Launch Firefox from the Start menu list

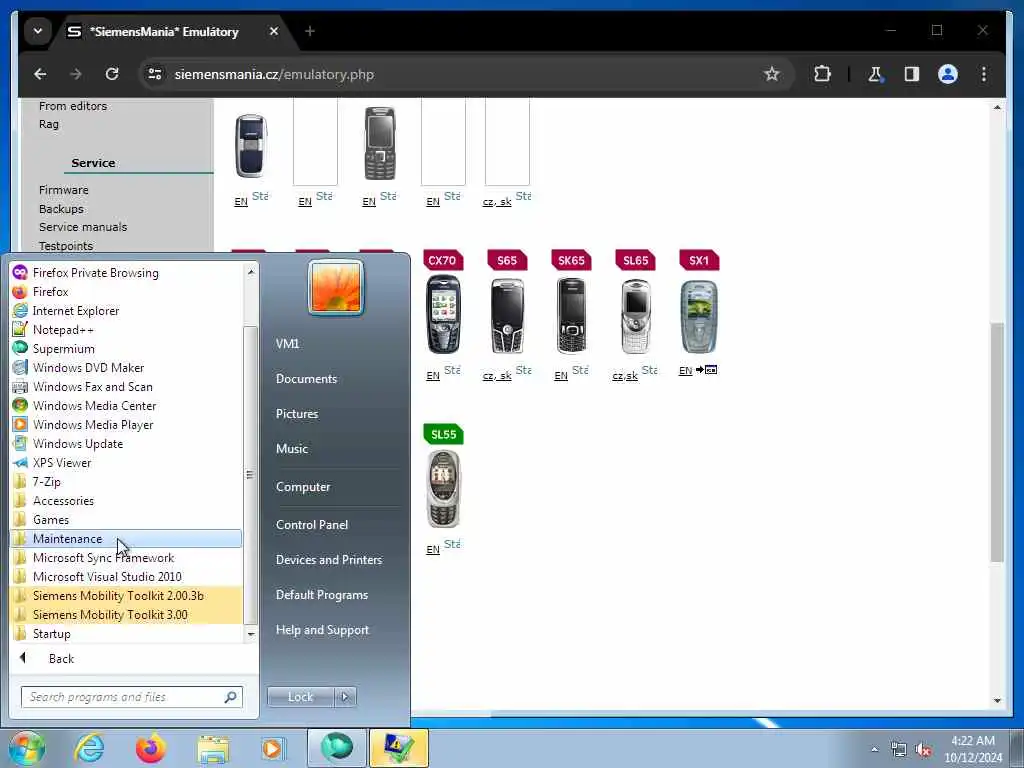coord(127,292)
